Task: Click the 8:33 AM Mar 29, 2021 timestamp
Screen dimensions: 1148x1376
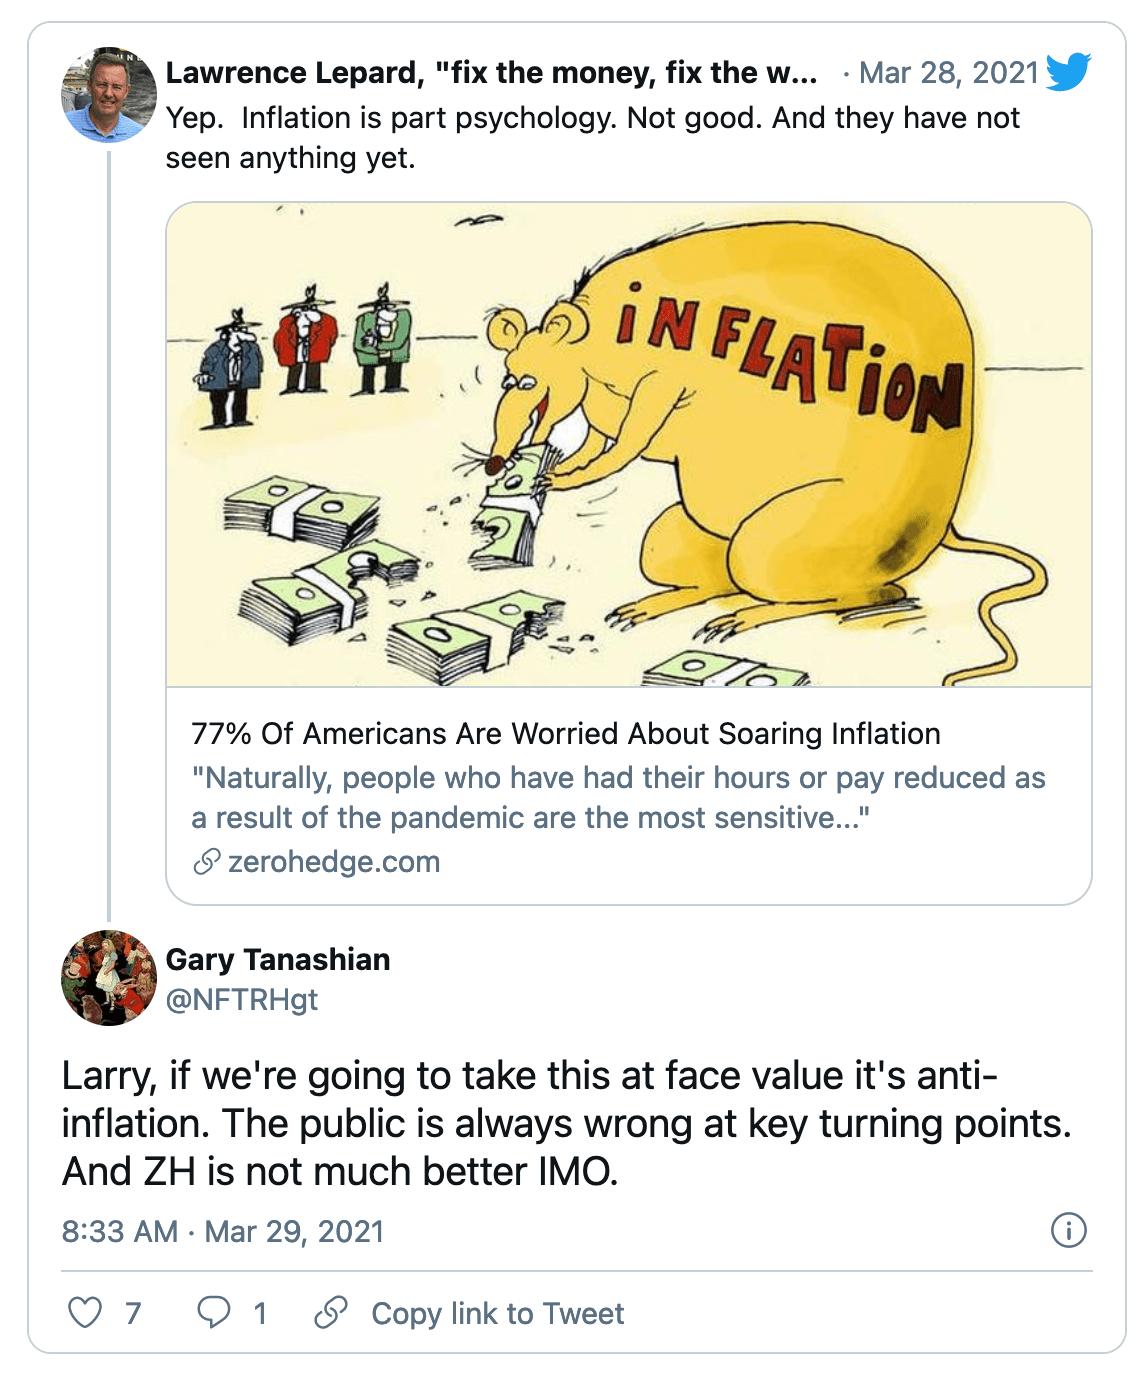Action: 223,1231
